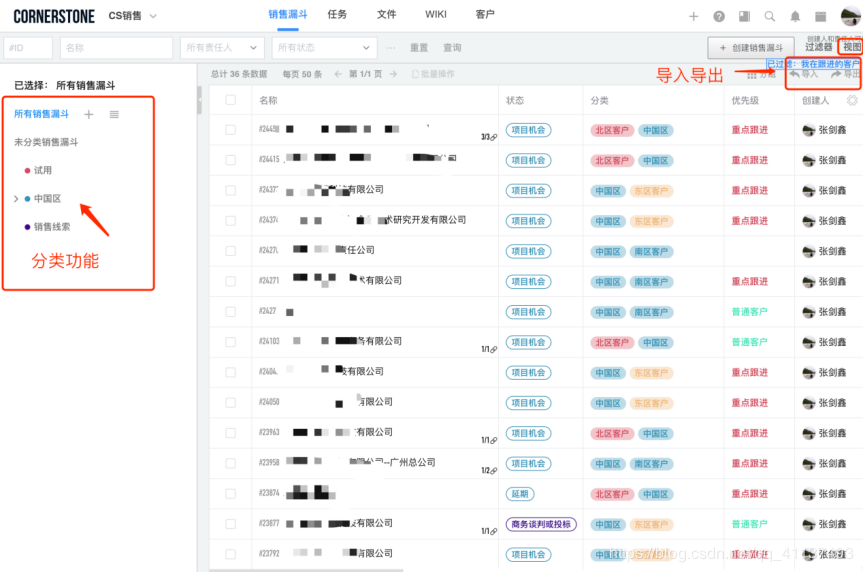Tick the checkbox for row #24415
The image size is (863, 572).
tap(230, 160)
